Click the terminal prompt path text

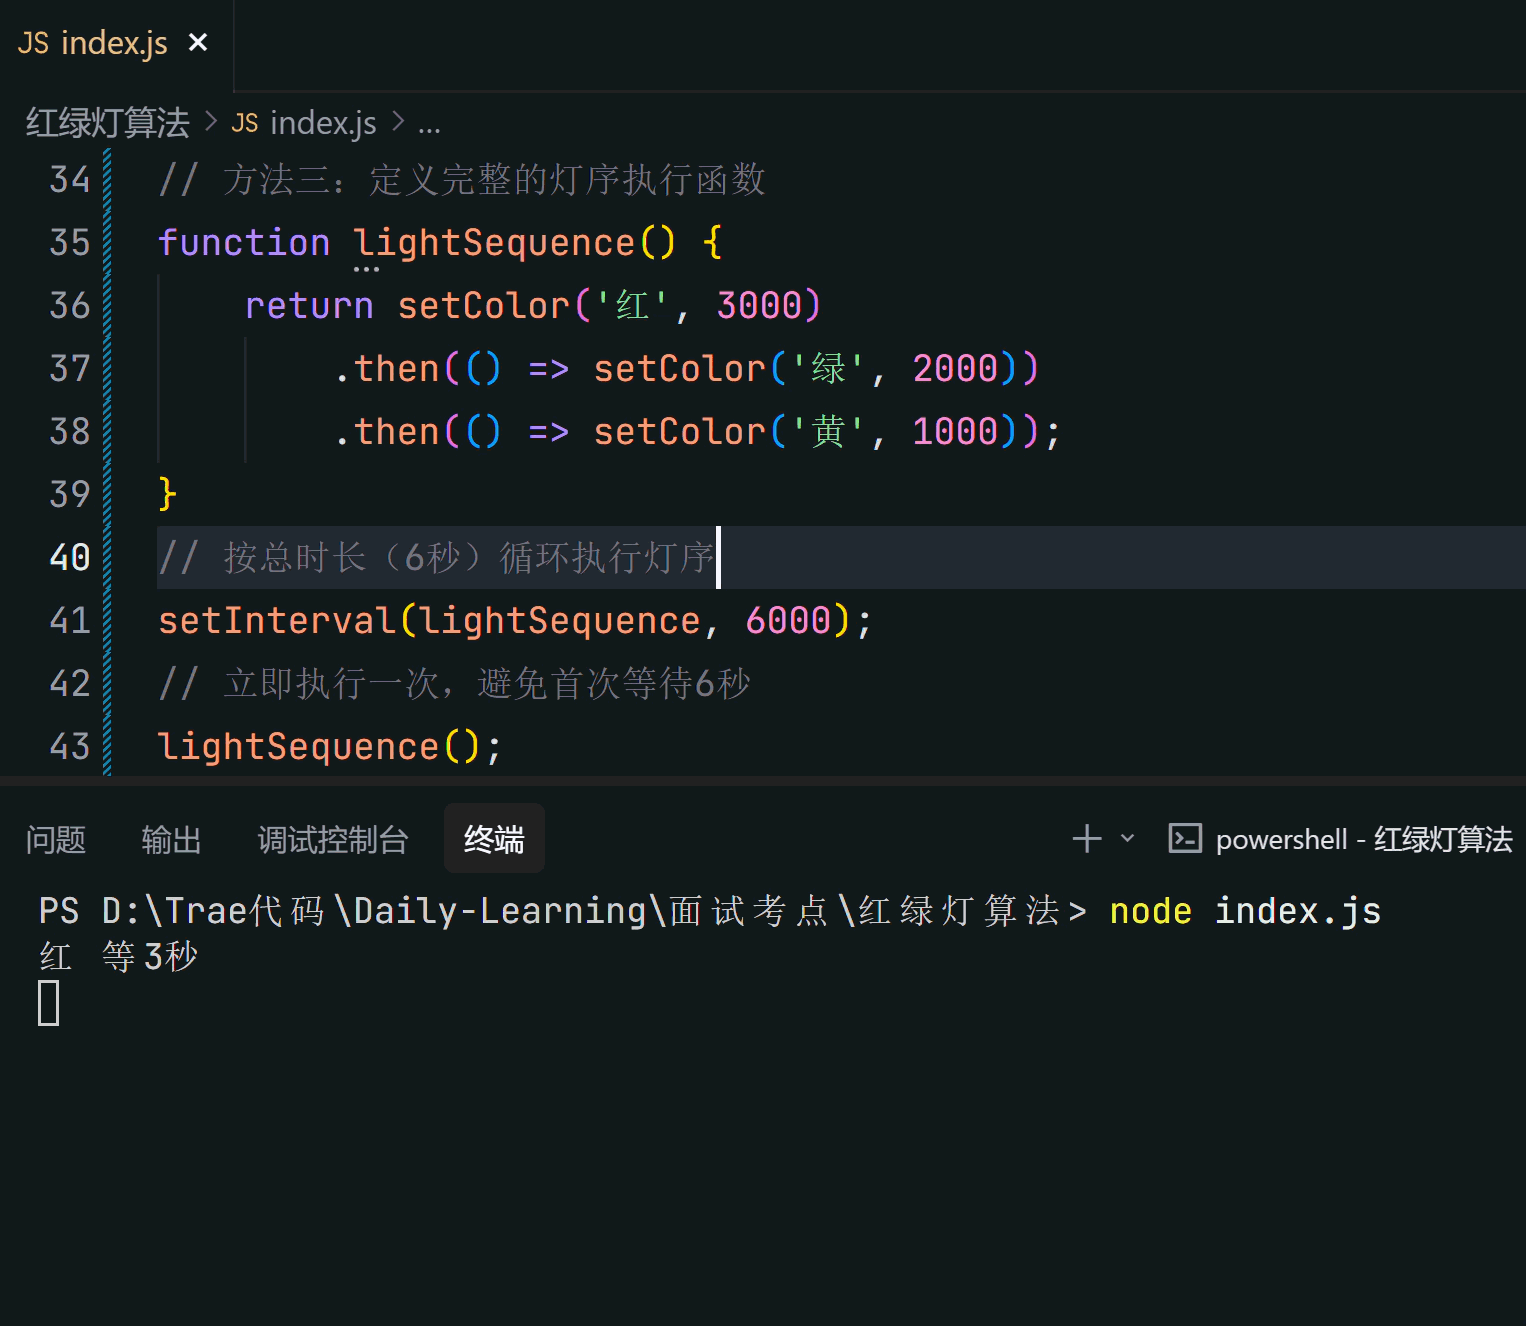(x=562, y=912)
